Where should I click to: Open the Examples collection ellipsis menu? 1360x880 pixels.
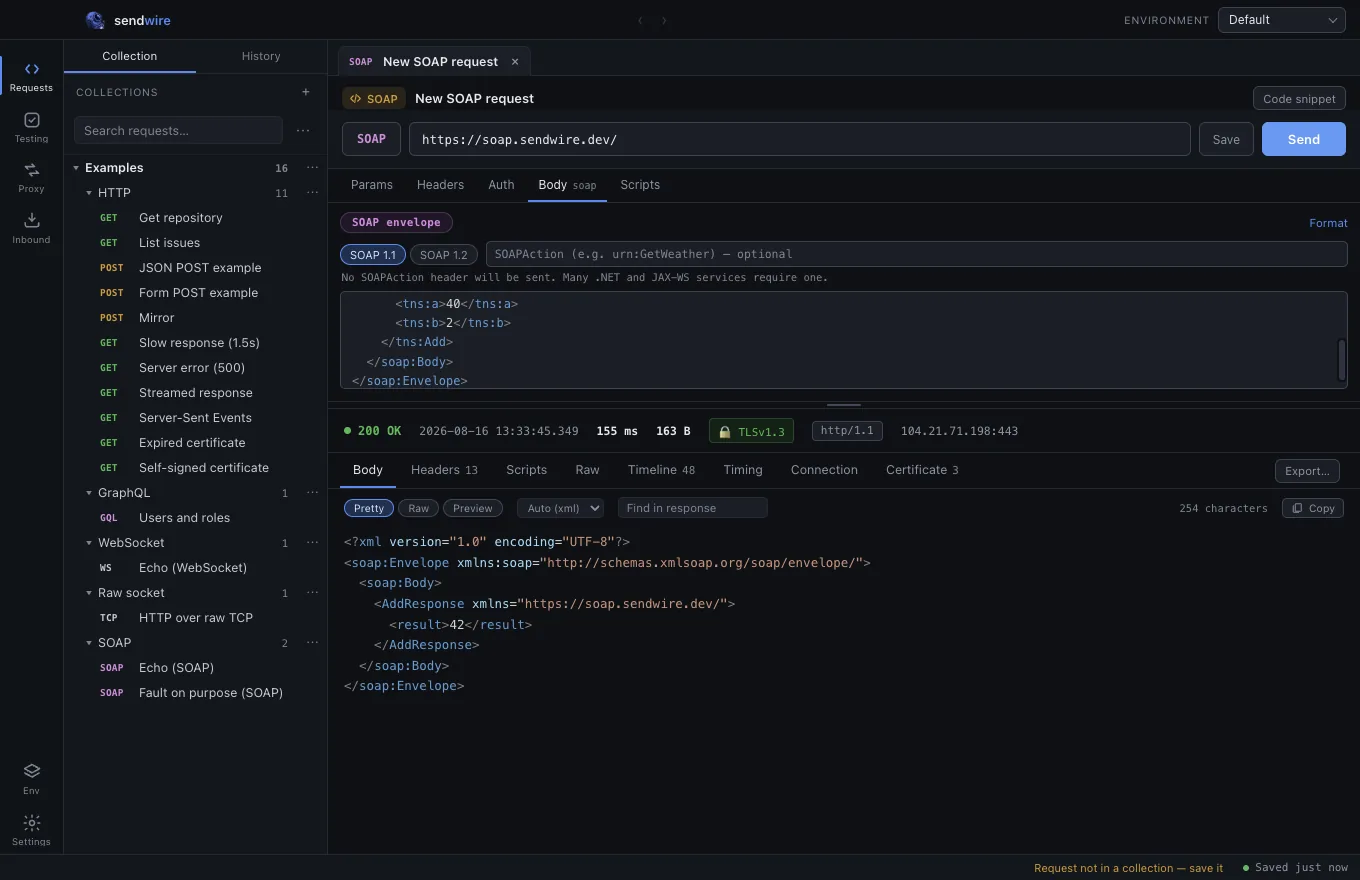pos(313,168)
